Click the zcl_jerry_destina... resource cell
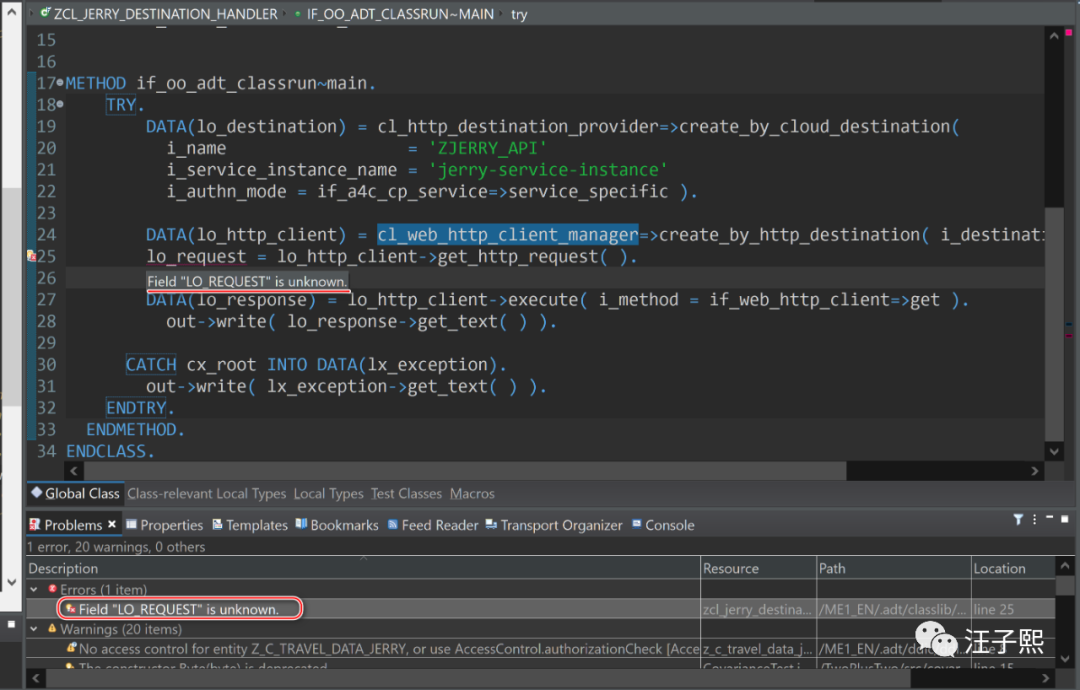Viewport: 1080px width, 690px height. tap(758, 609)
